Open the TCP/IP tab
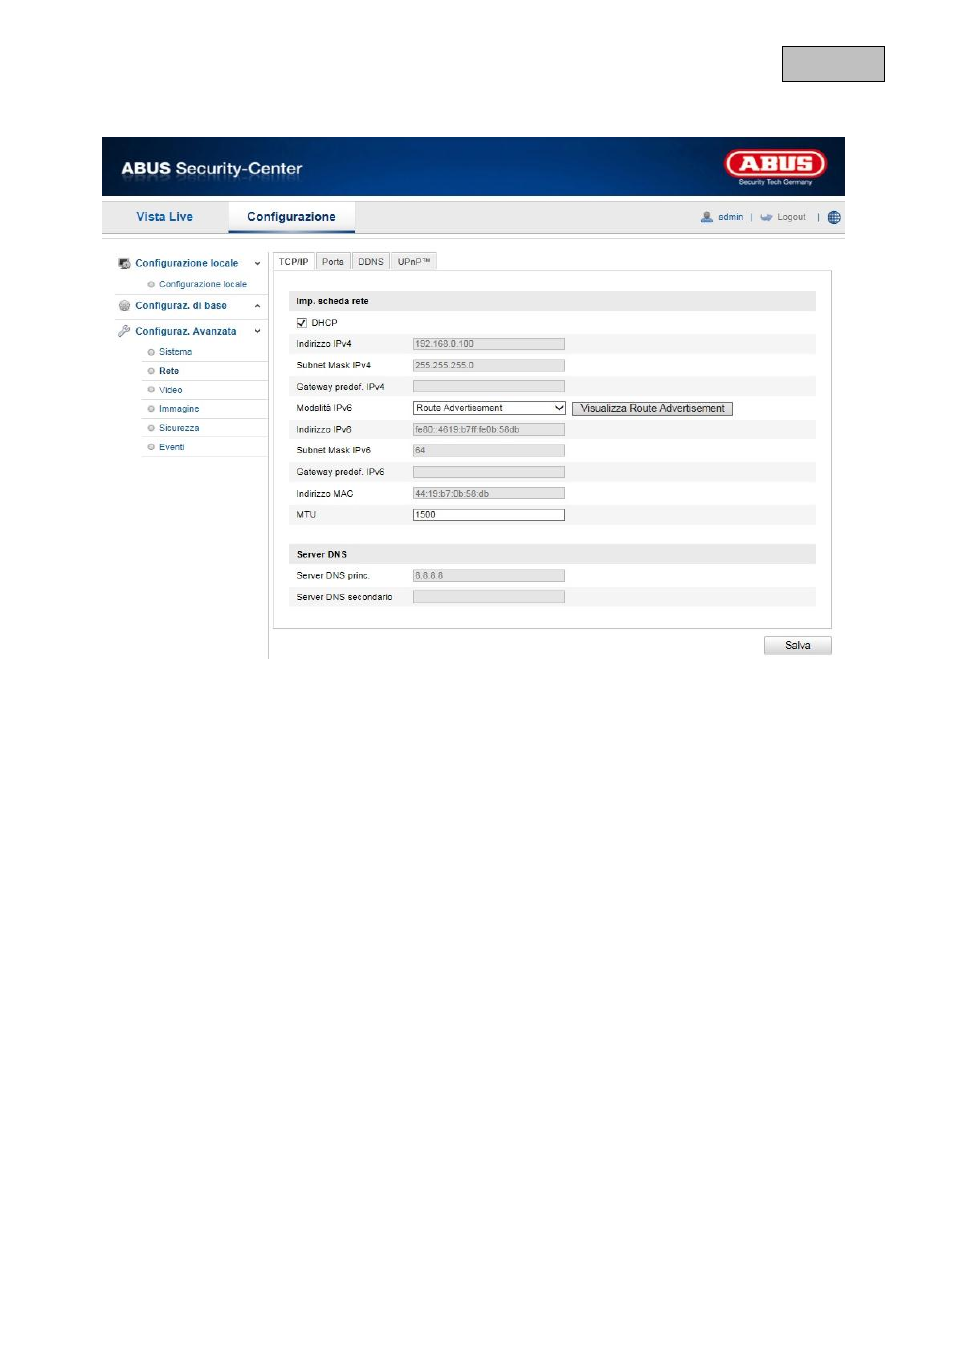 tap(294, 262)
